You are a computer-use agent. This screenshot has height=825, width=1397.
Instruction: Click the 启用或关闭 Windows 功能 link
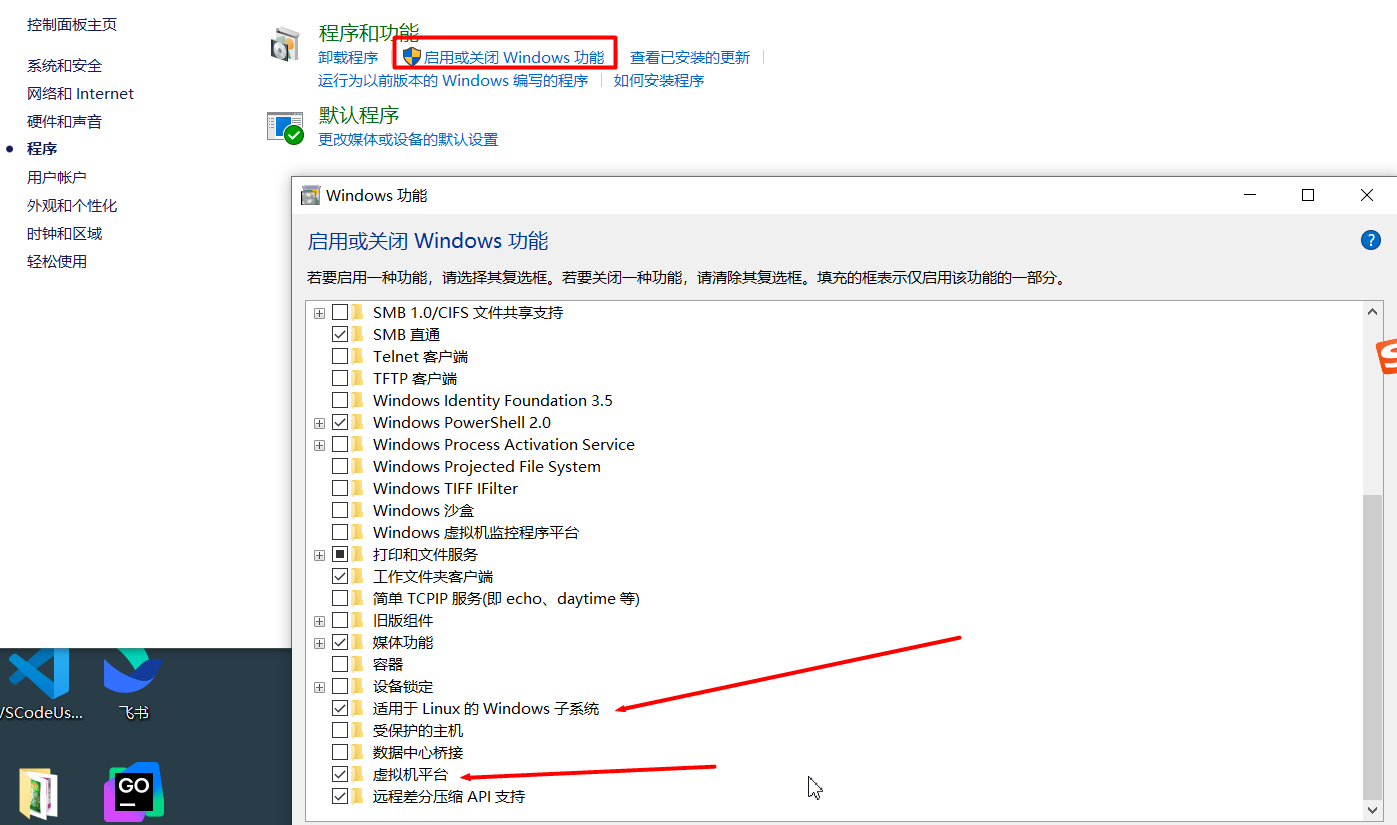tap(513, 57)
